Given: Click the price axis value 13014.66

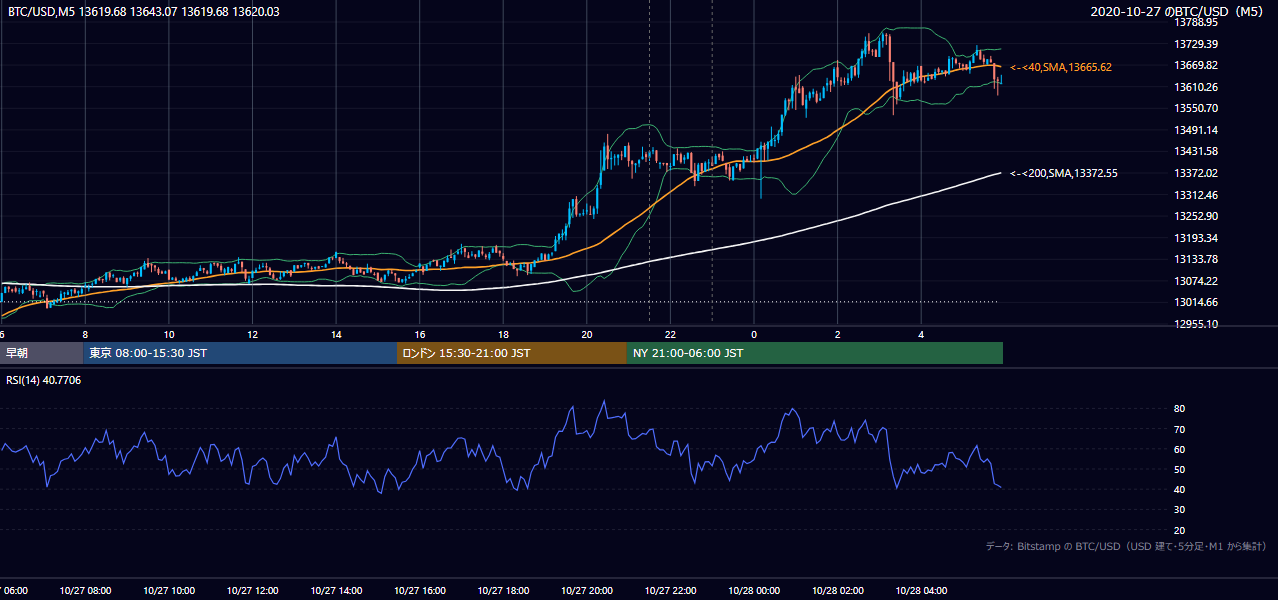Looking at the screenshot, I should 1196,302.
